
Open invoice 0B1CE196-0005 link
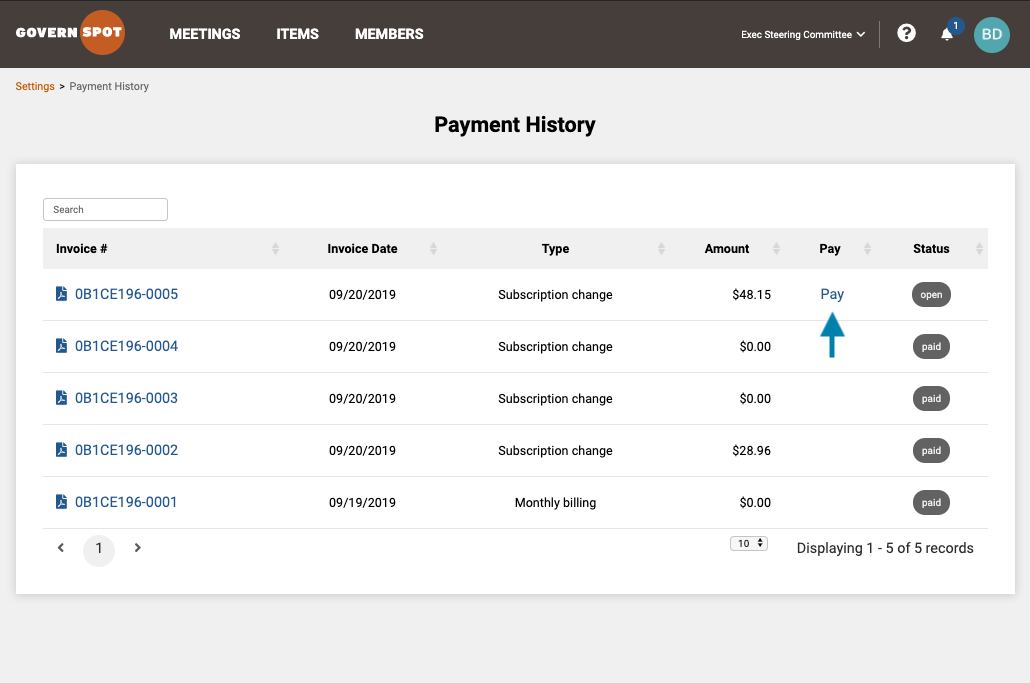pyautogui.click(x=126, y=294)
